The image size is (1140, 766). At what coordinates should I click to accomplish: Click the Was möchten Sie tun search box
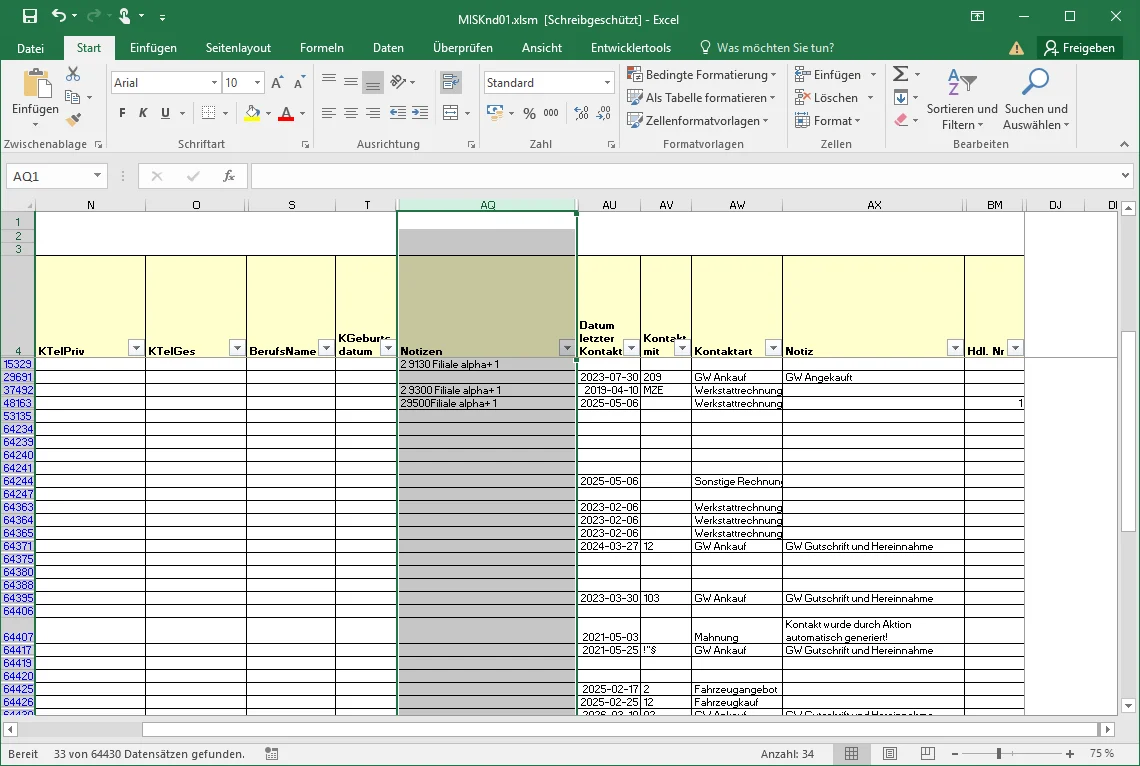(767, 48)
